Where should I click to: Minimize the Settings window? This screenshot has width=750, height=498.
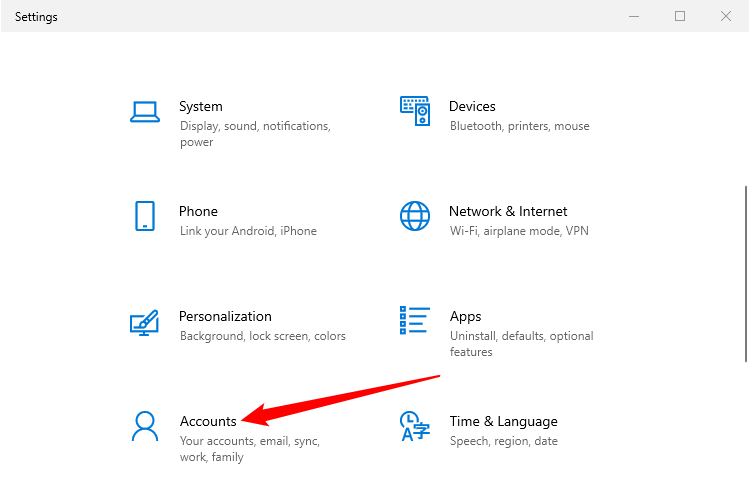pos(634,16)
